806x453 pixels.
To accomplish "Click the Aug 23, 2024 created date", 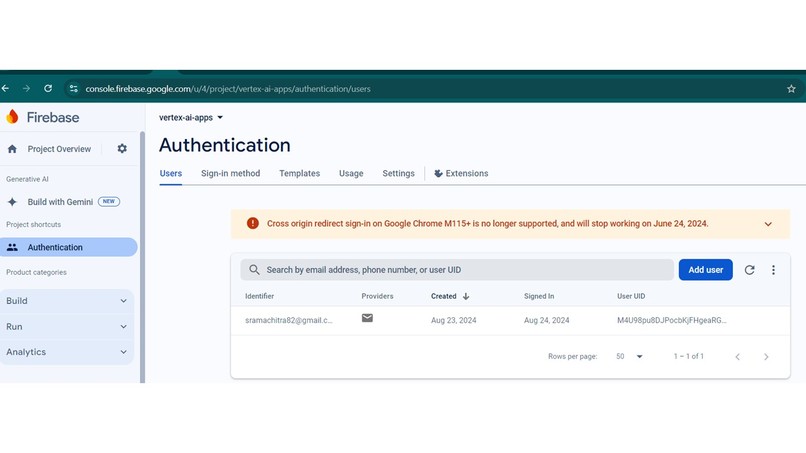I will pos(453,320).
